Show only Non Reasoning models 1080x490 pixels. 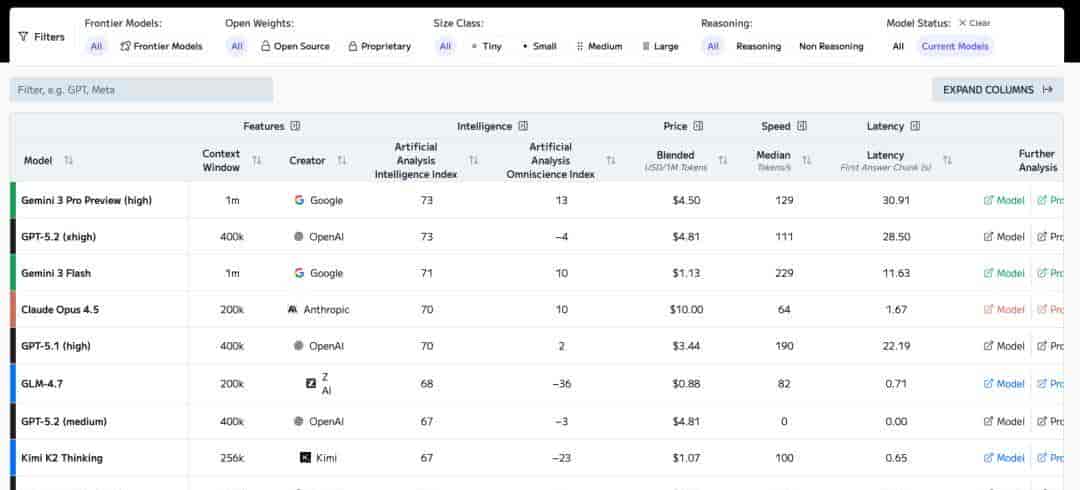pos(831,46)
